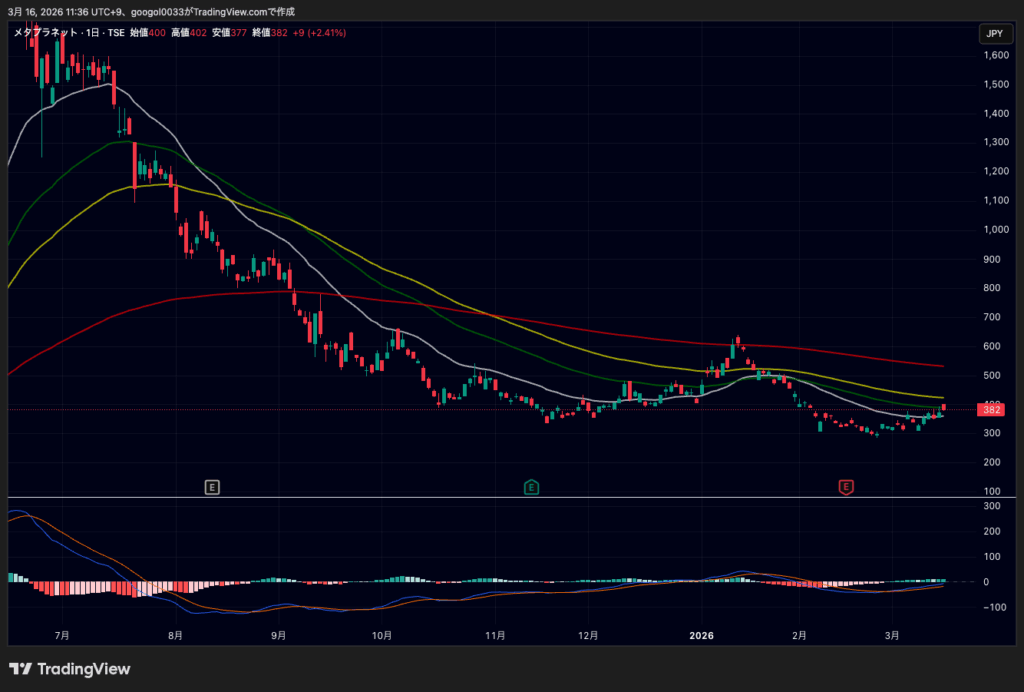
Task: Open the JPY currency selector
Action: coord(993,34)
